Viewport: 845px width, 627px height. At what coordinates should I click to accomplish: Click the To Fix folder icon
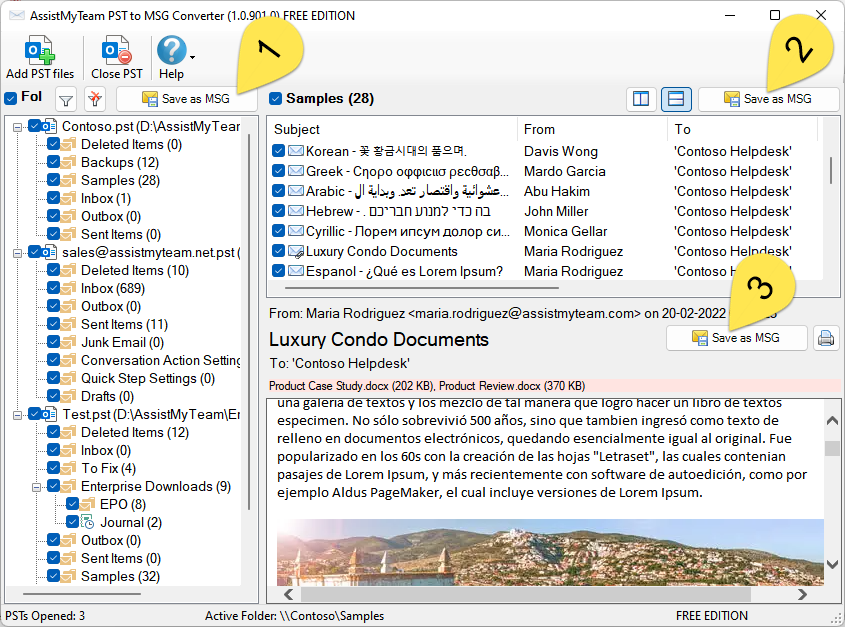click(68, 468)
